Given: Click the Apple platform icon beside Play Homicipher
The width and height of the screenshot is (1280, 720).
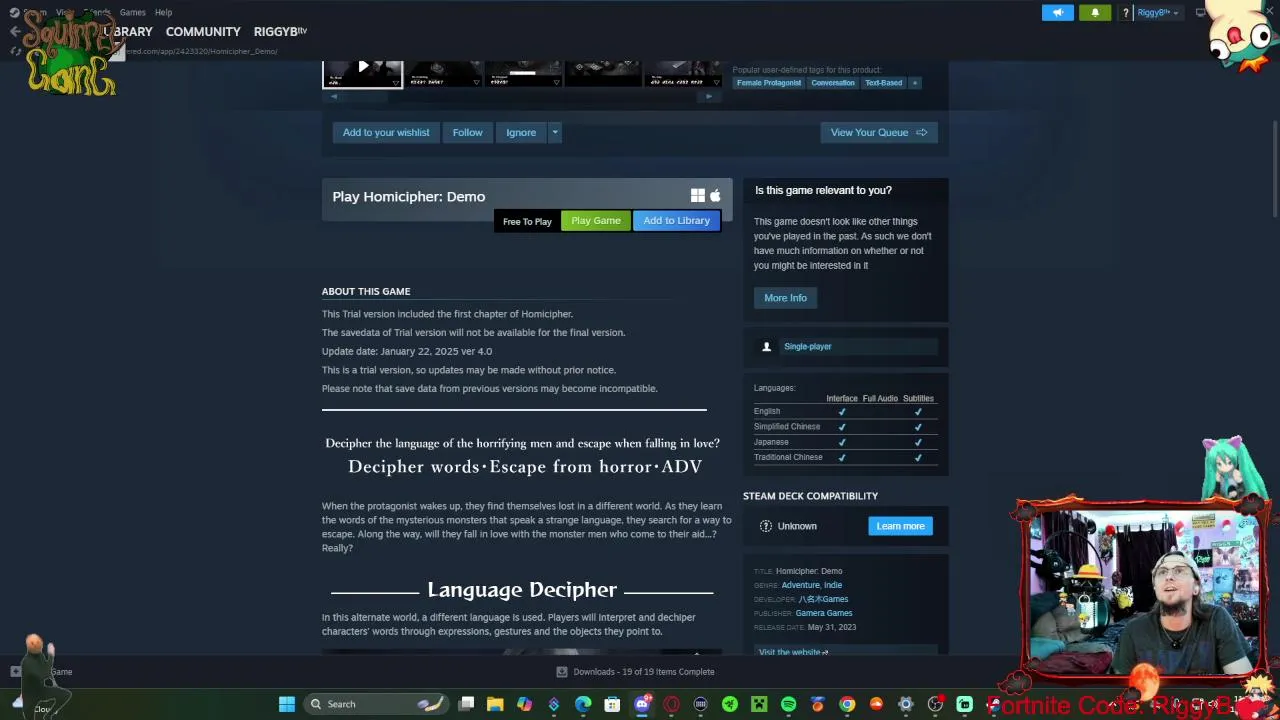Looking at the screenshot, I should coord(715,196).
